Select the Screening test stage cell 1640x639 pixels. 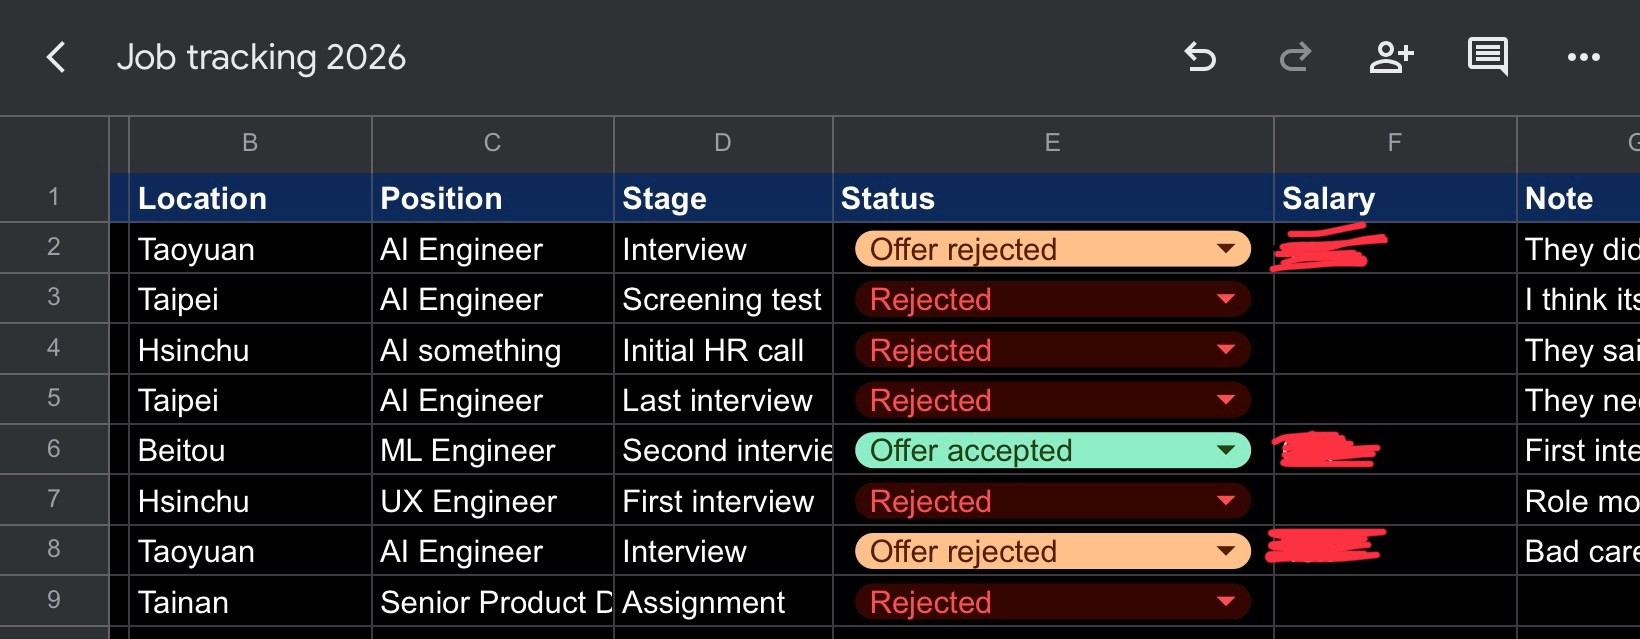(x=723, y=299)
